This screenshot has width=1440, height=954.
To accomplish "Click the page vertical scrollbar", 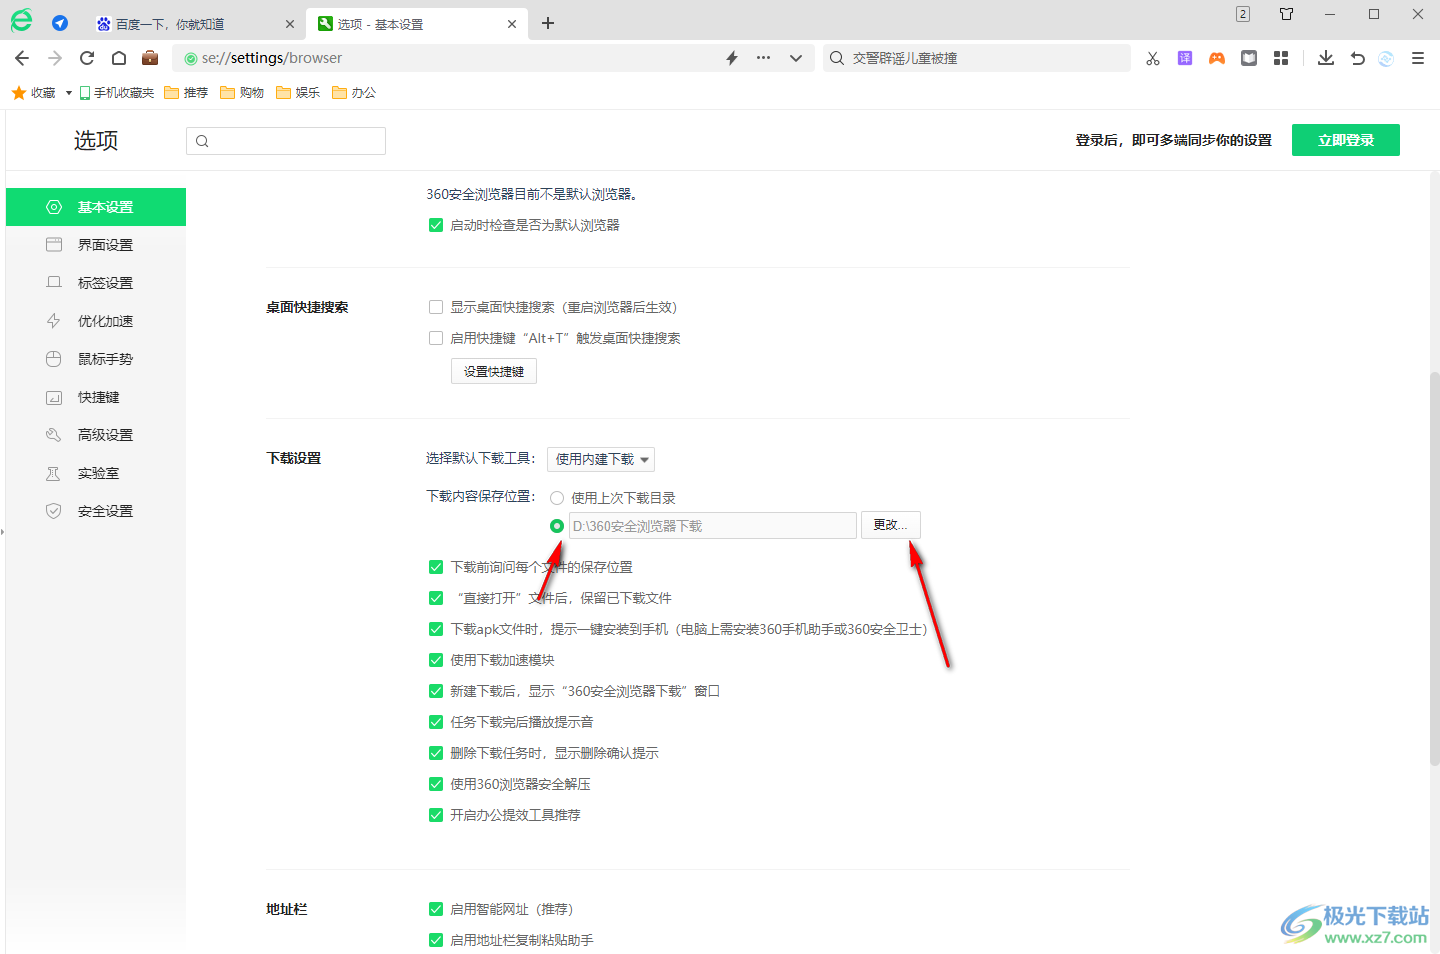I will pos(1434,570).
